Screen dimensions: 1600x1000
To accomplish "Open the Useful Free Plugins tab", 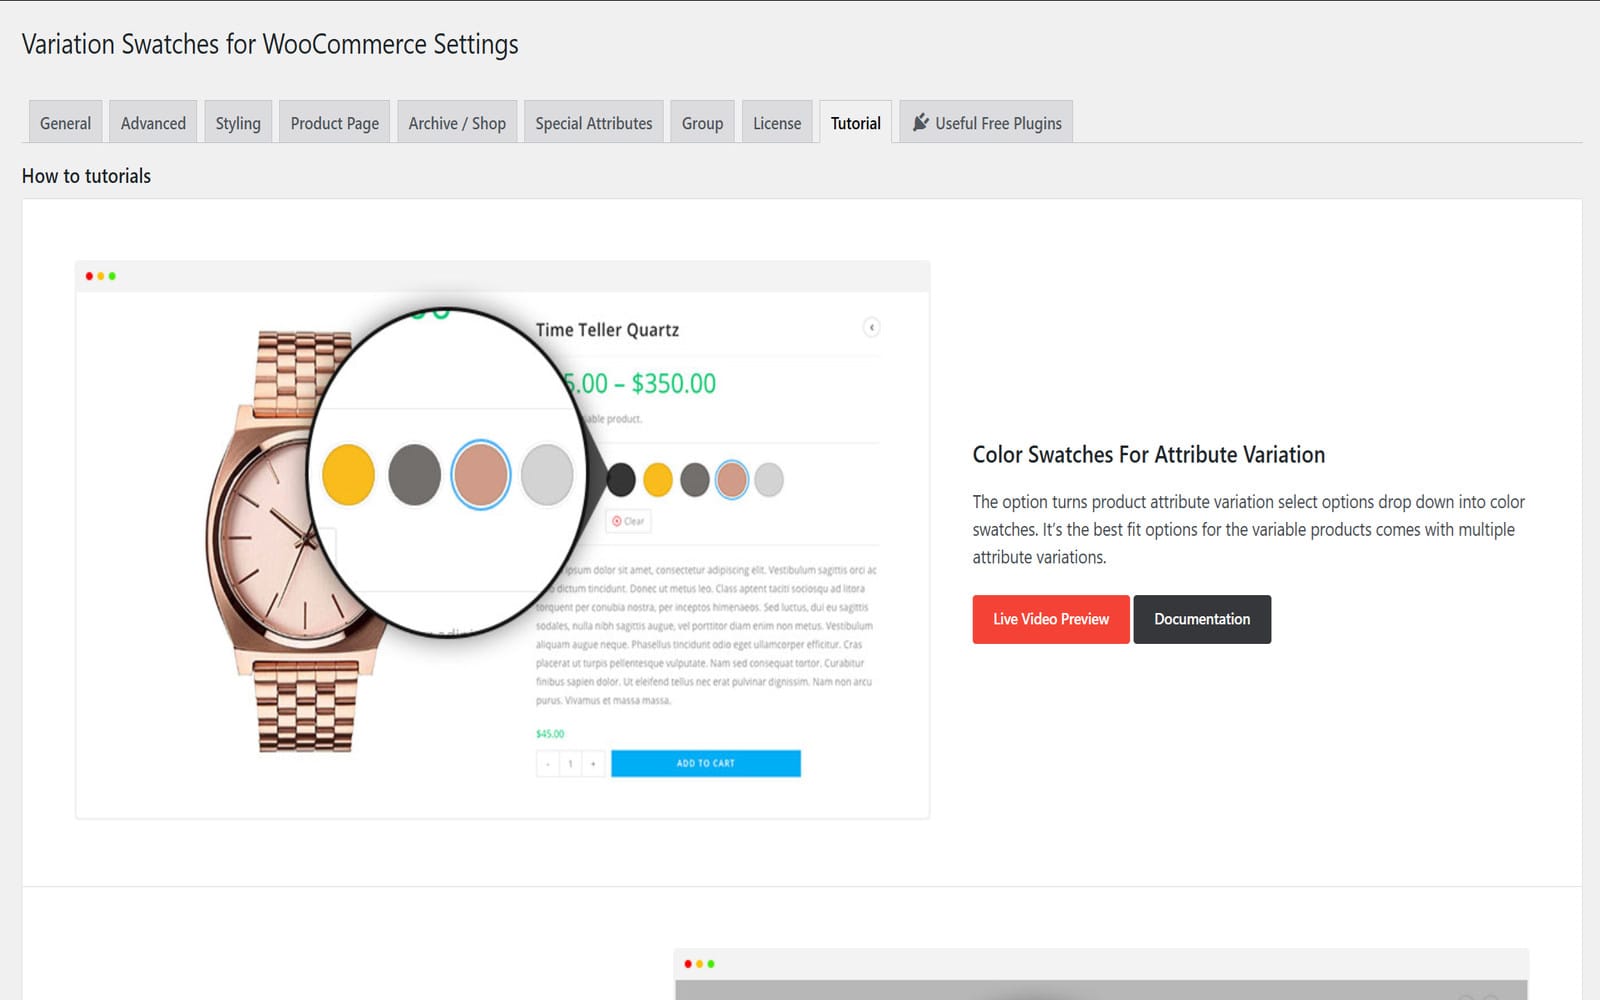I will 986,122.
